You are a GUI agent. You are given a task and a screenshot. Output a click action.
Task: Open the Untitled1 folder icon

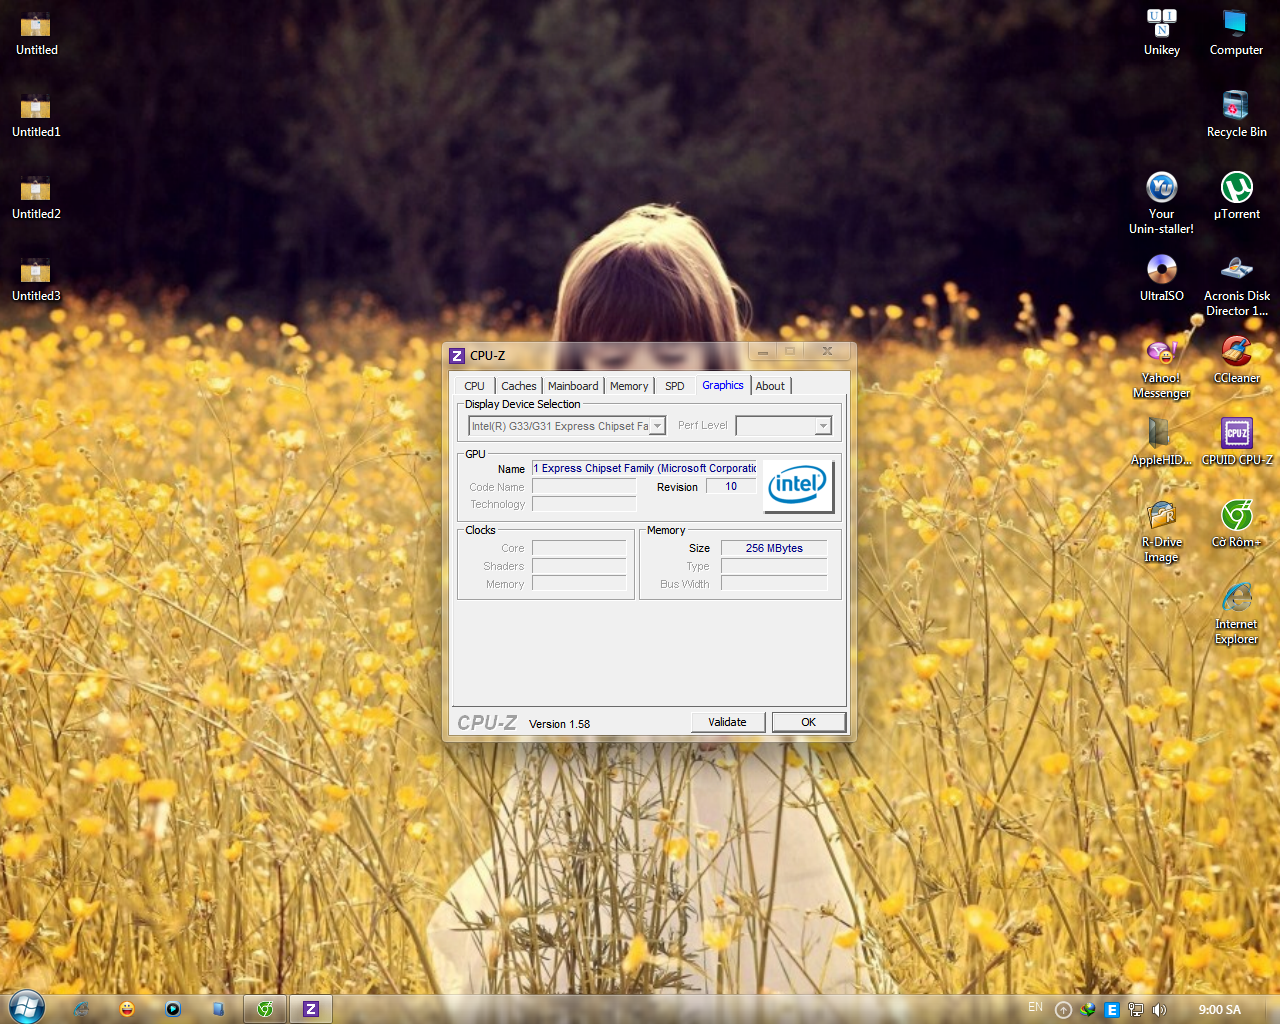point(36,115)
